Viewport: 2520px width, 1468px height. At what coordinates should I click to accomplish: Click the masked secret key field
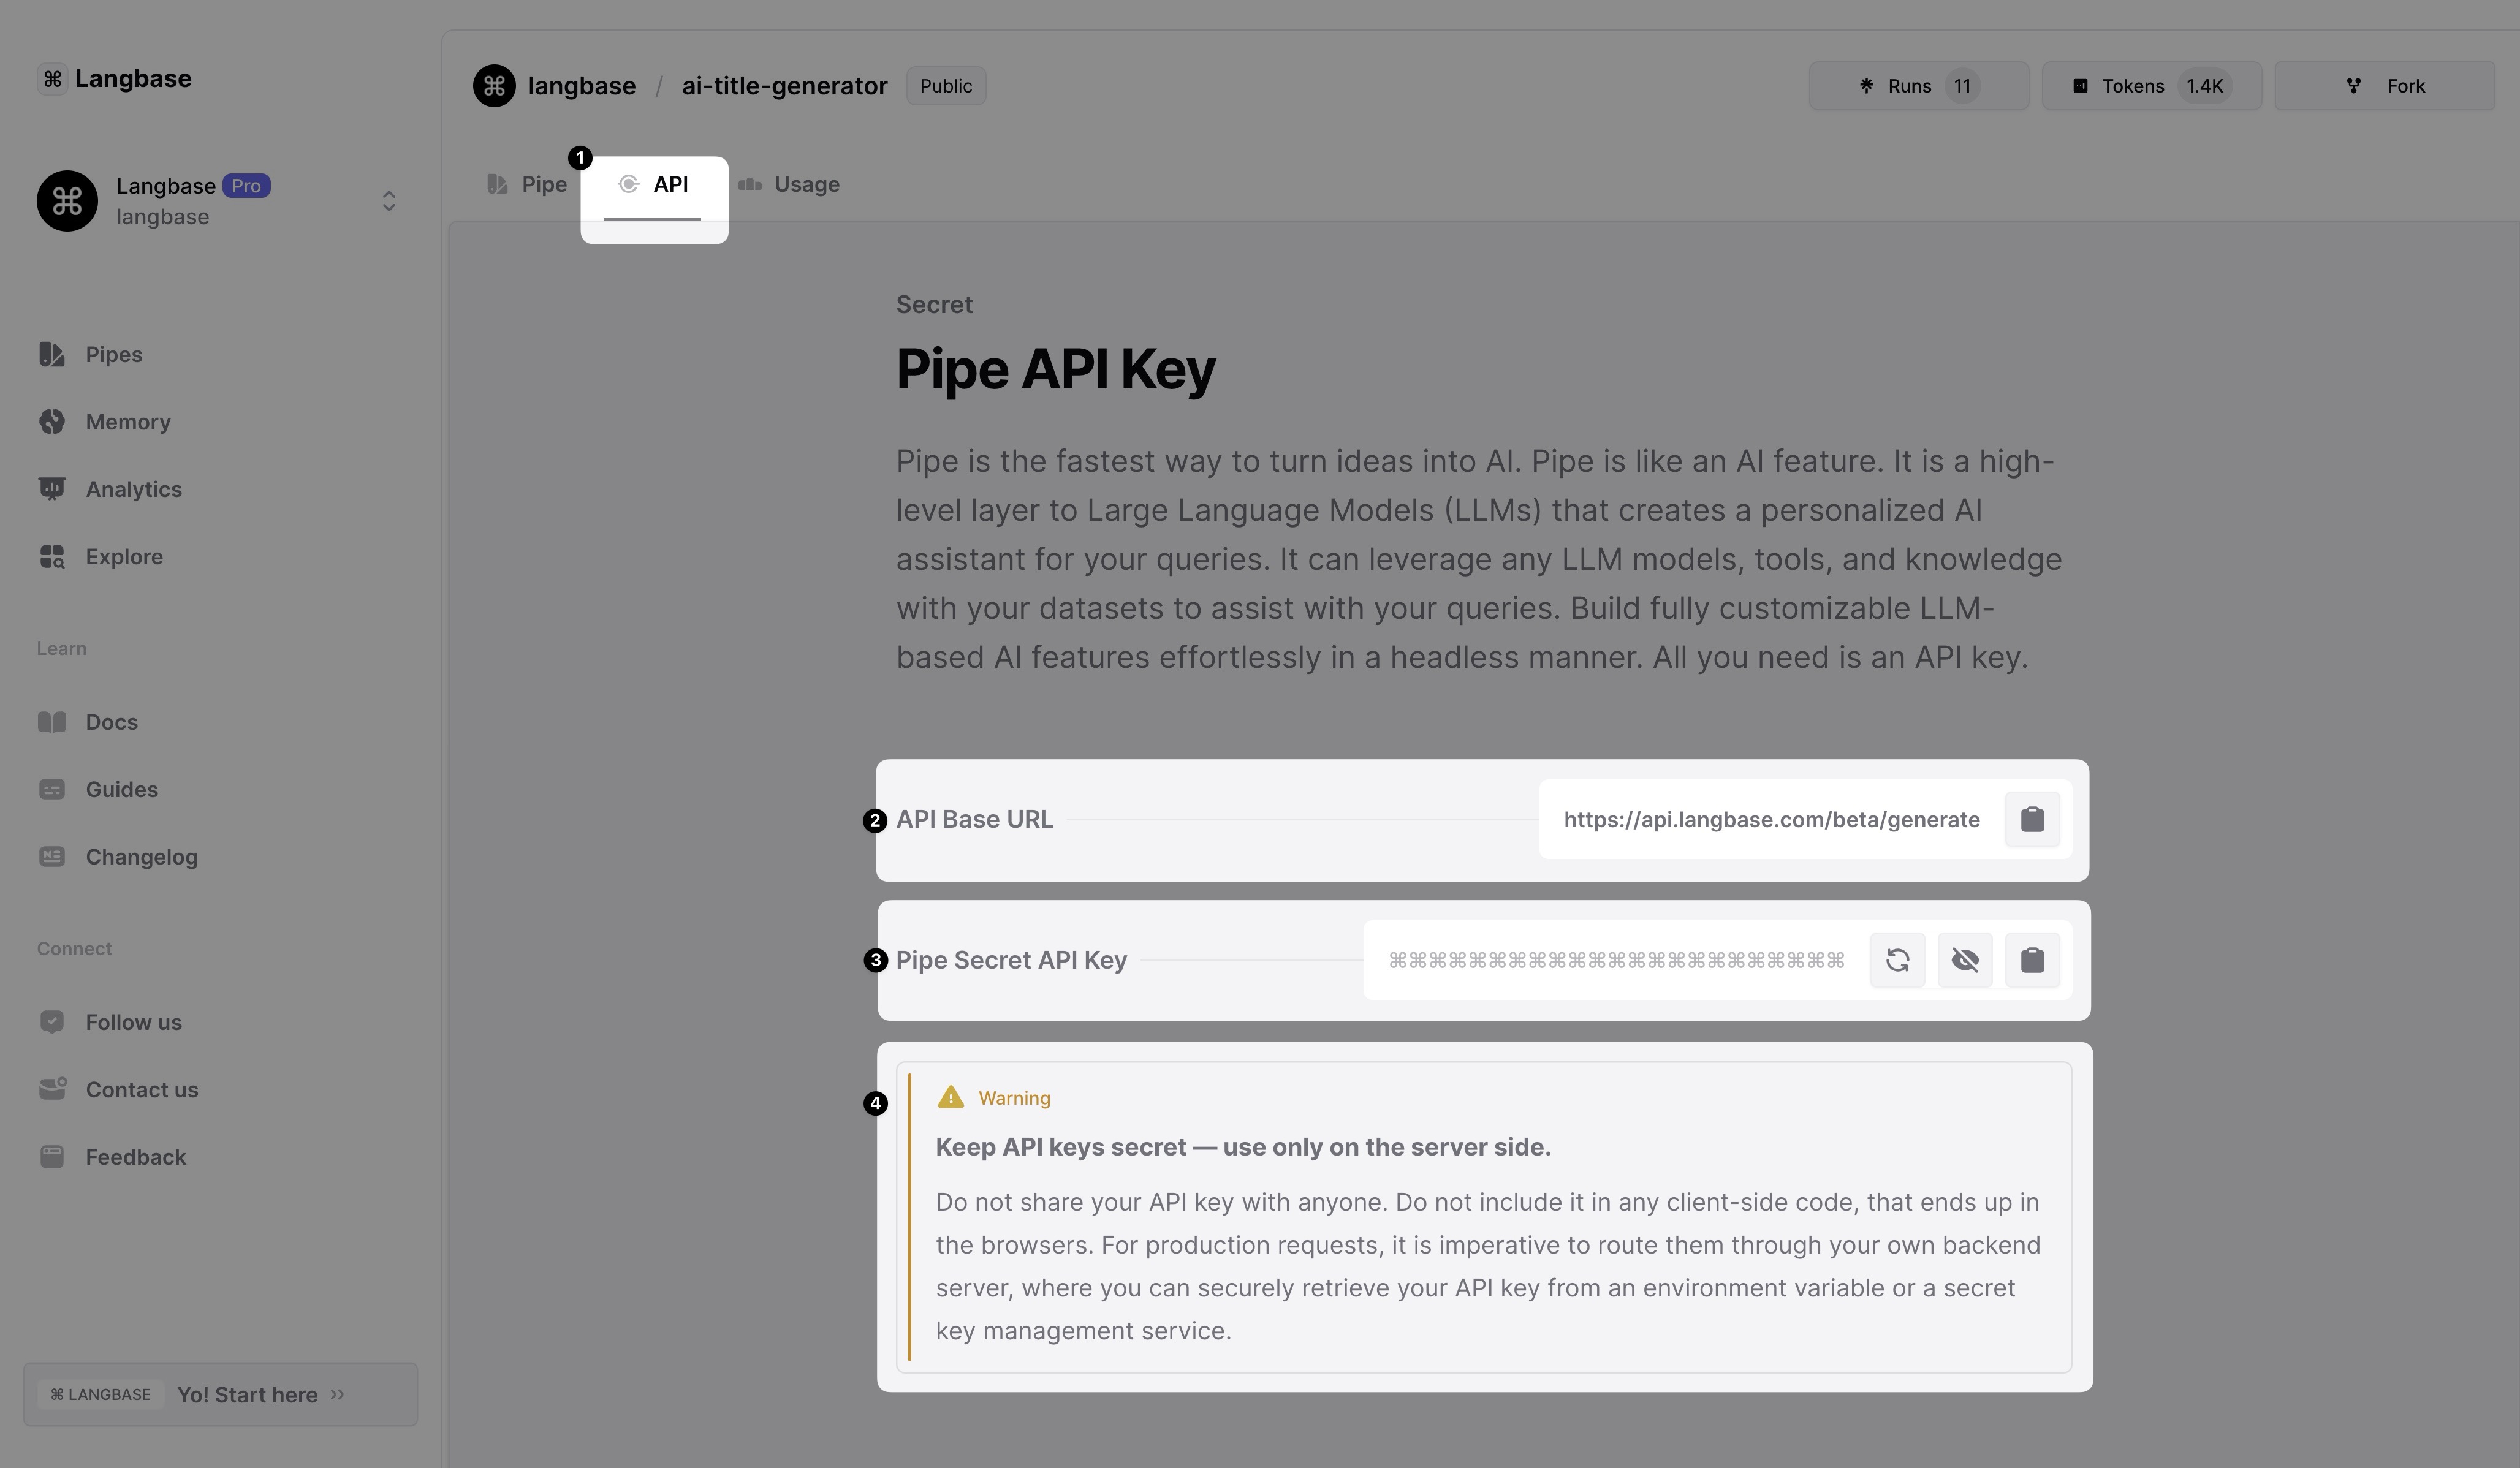1615,961
